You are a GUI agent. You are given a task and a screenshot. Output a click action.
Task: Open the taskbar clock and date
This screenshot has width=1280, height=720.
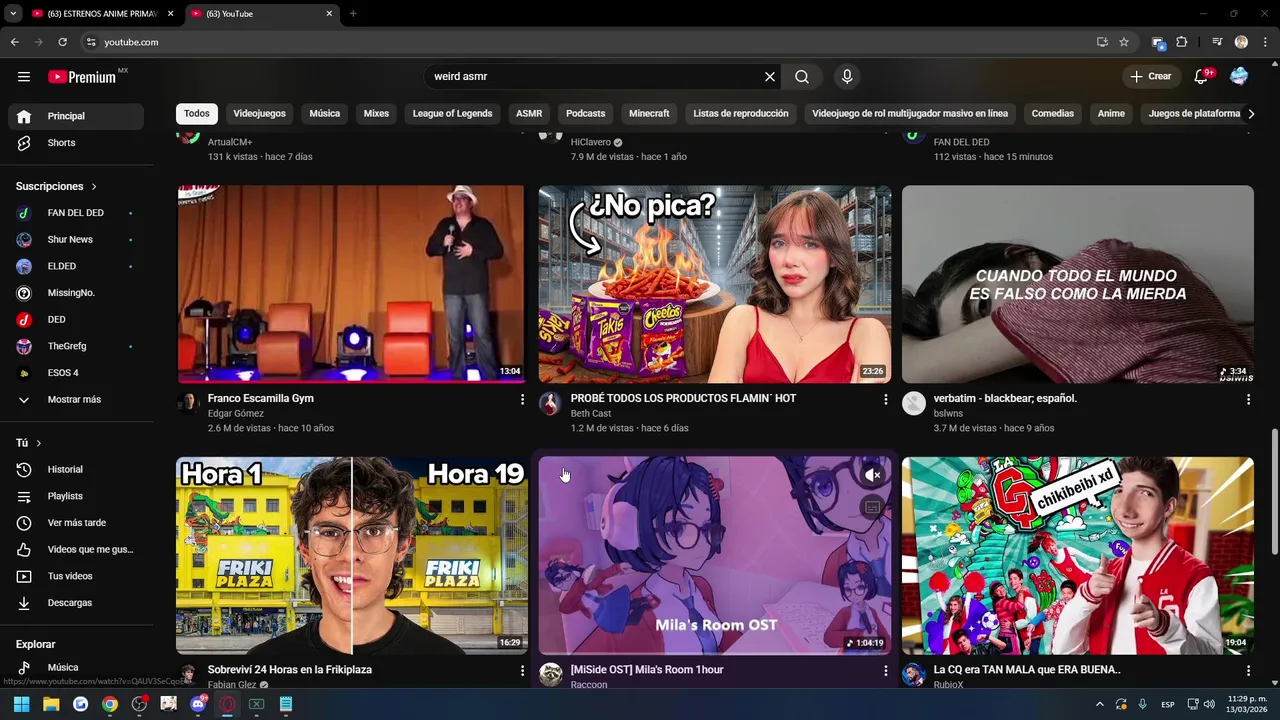pyautogui.click(x=1246, y=704)
